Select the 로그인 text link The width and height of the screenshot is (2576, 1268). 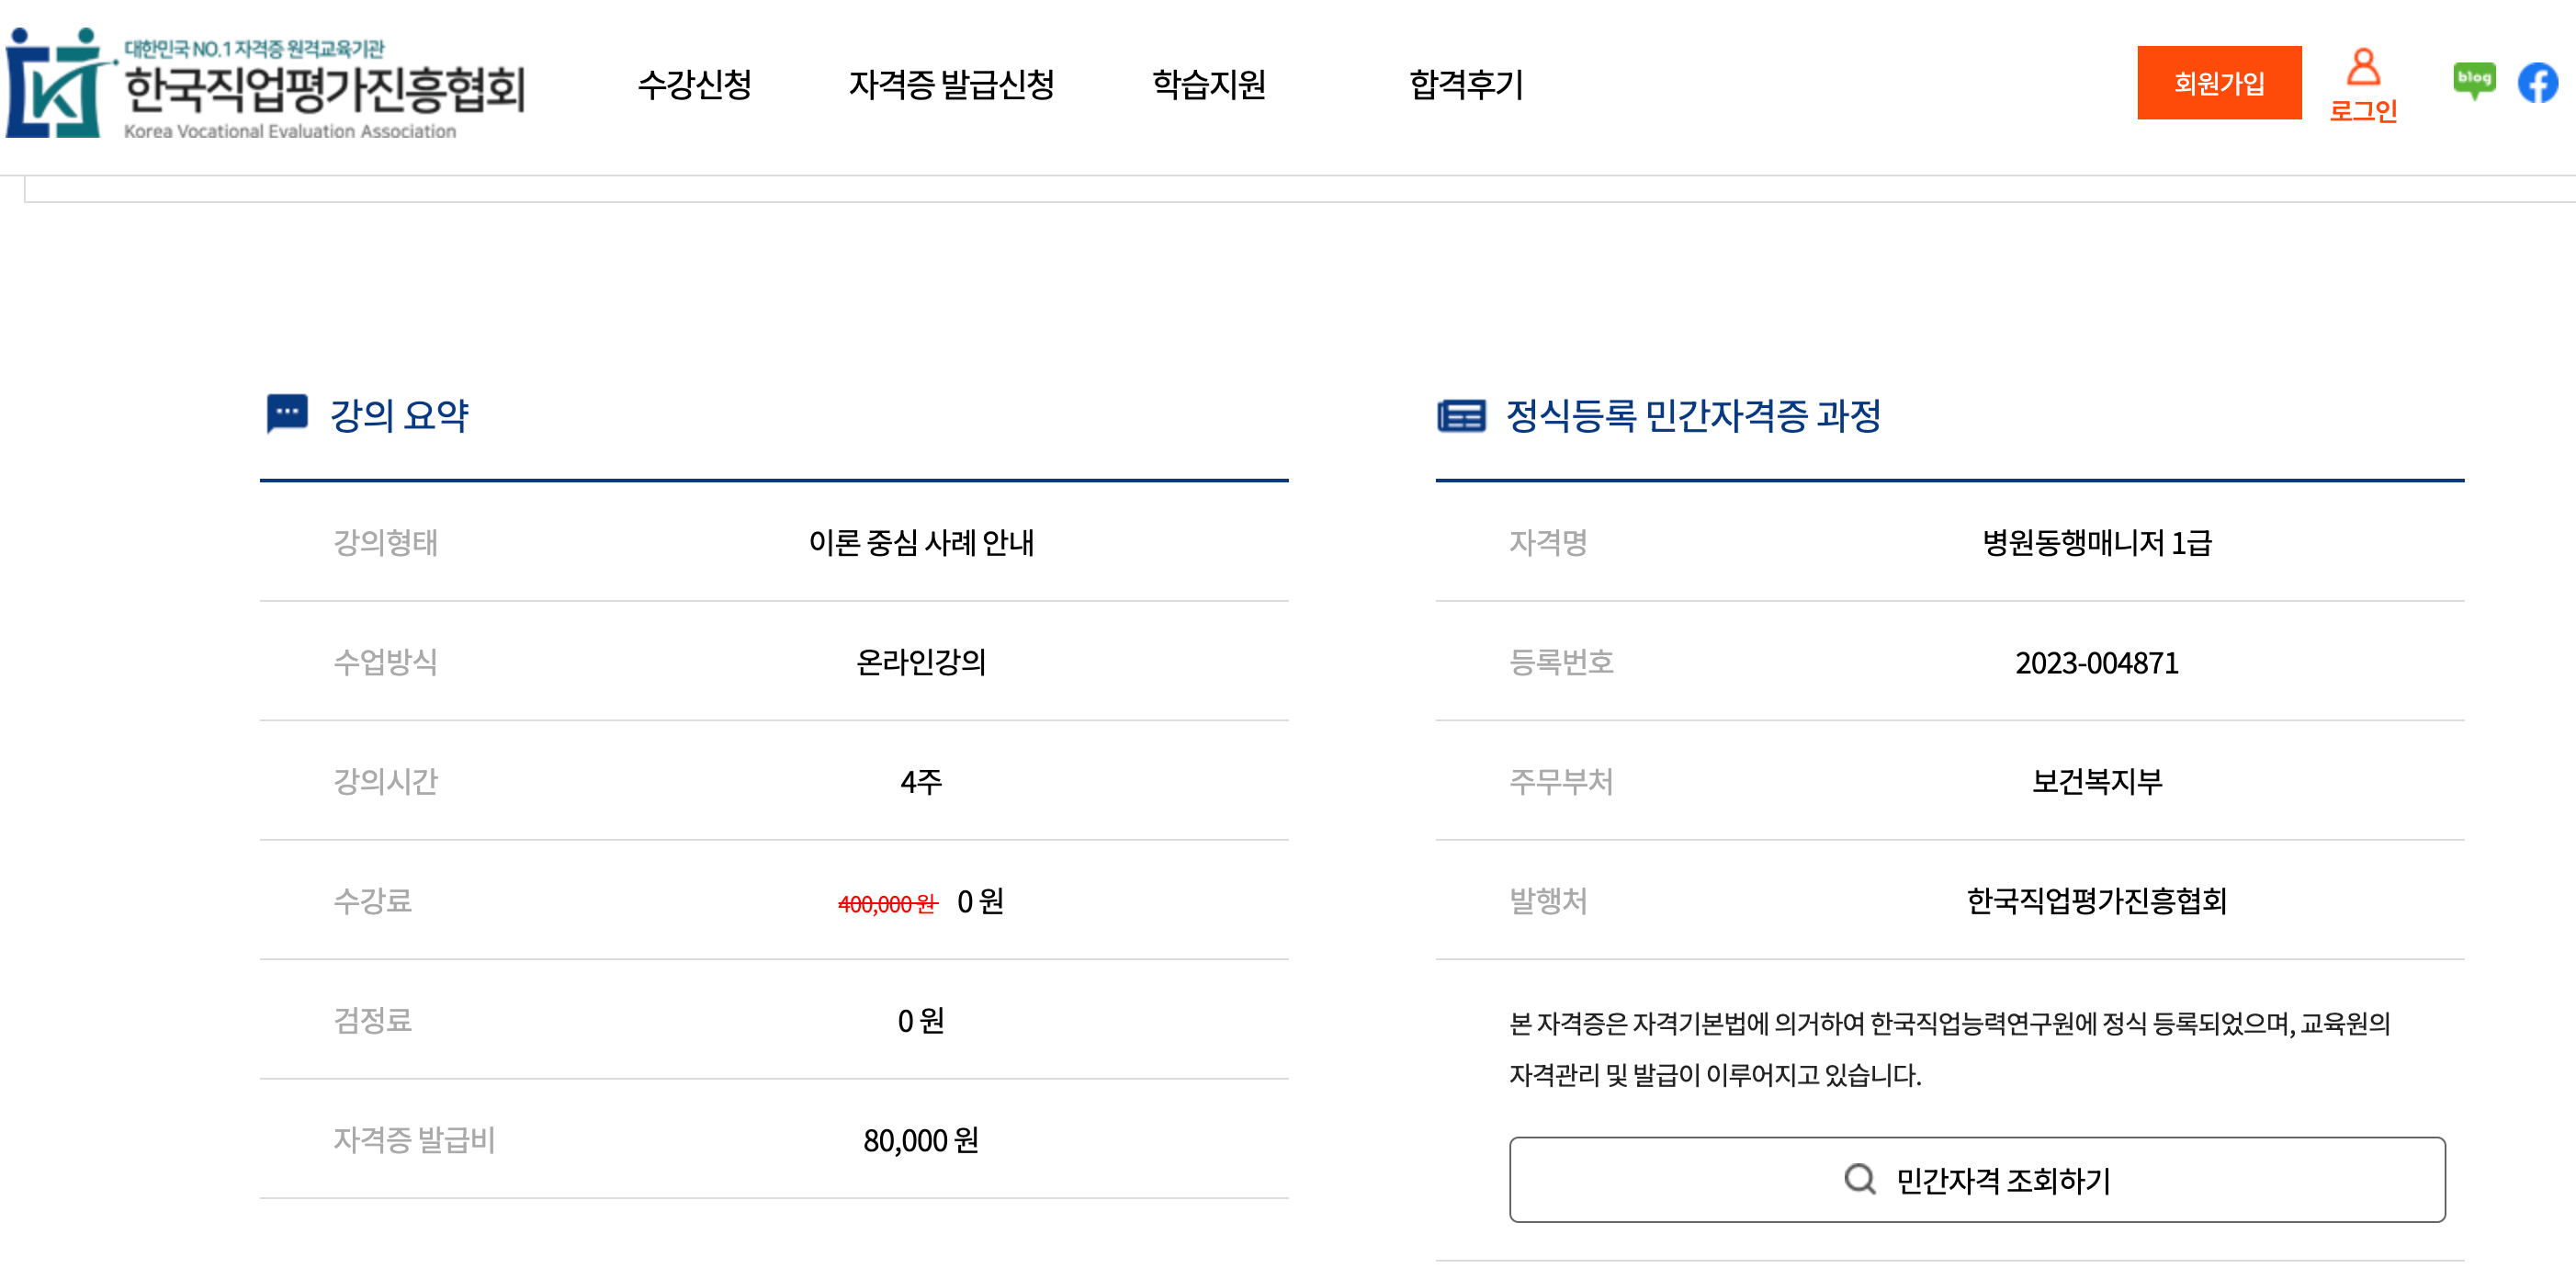click(2364, 113)
